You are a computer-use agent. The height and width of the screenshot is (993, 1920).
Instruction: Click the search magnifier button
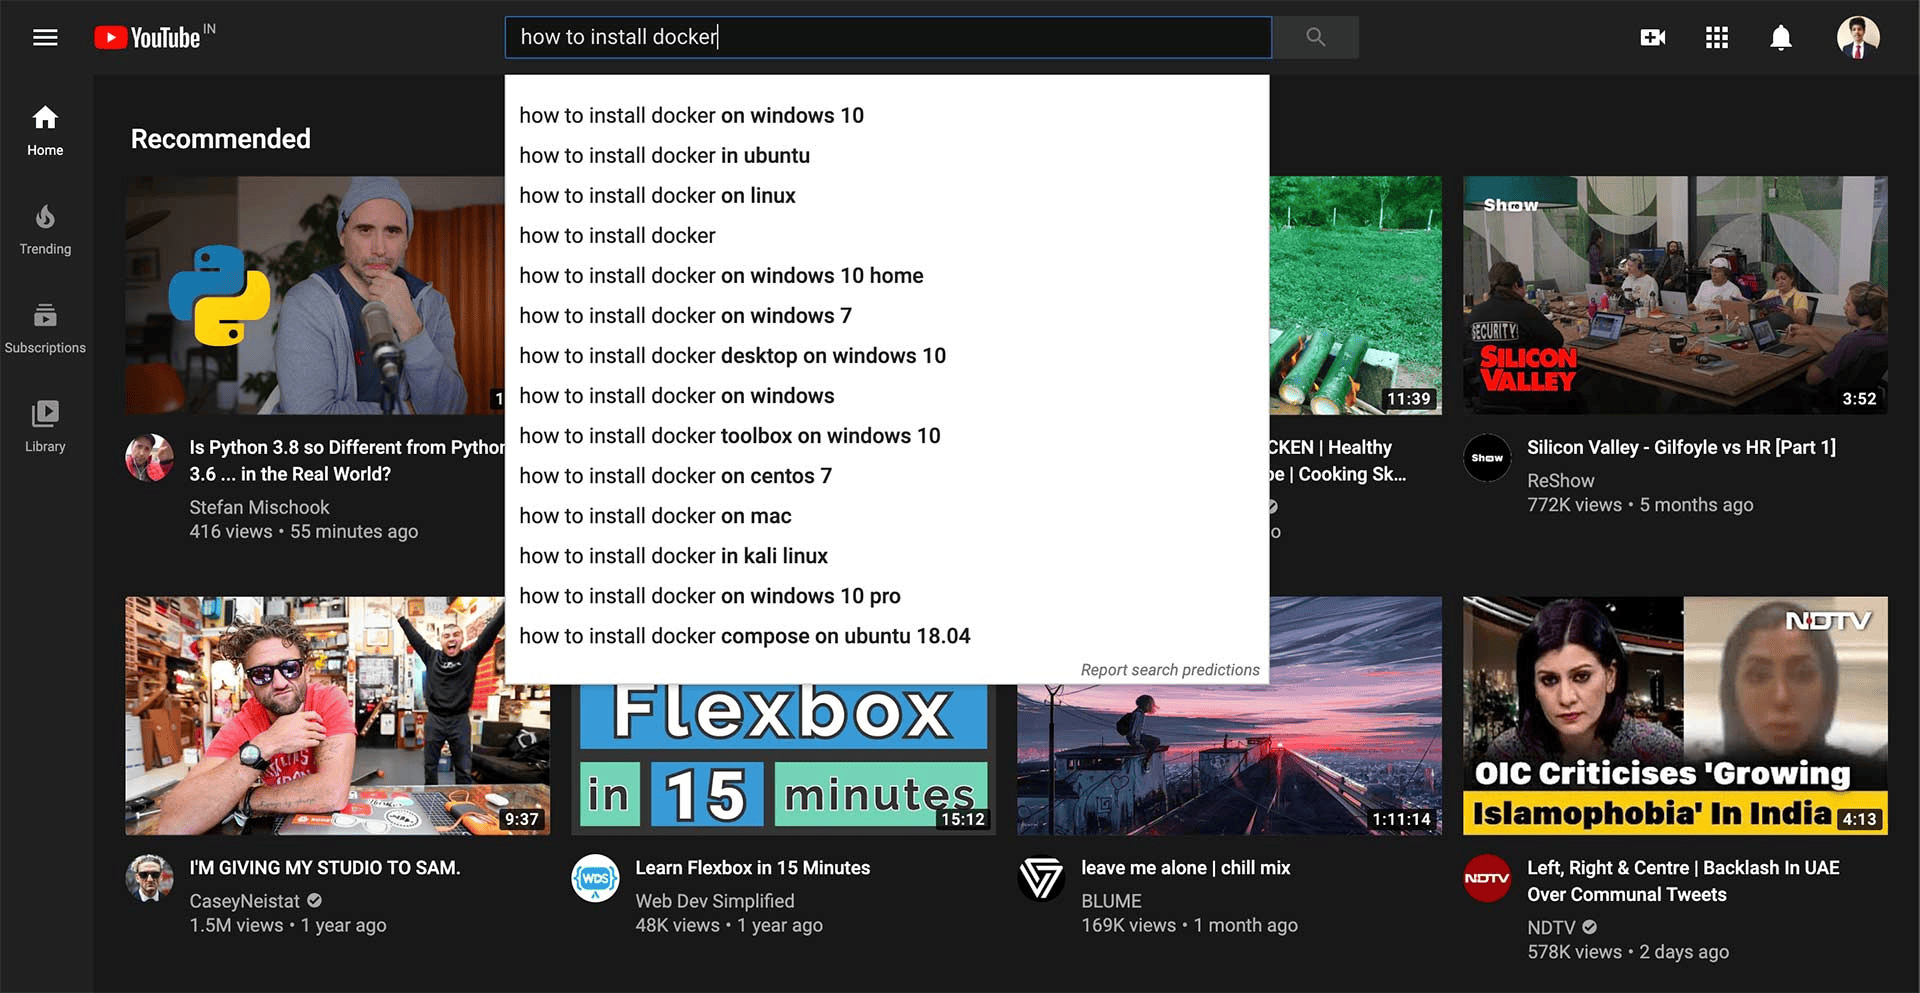point(1315,37)
